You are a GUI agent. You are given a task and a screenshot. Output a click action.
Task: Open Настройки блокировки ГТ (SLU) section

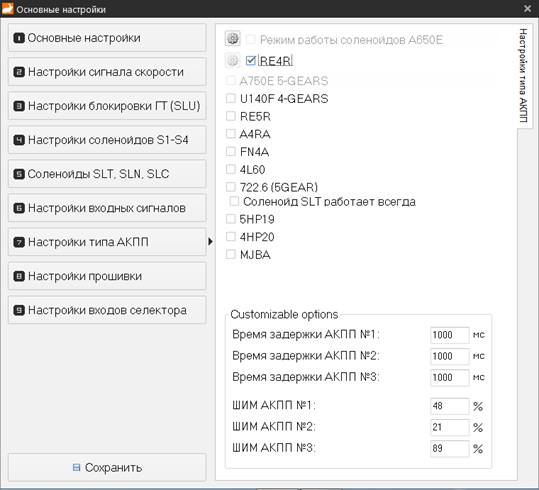click(x=107, y=106)
